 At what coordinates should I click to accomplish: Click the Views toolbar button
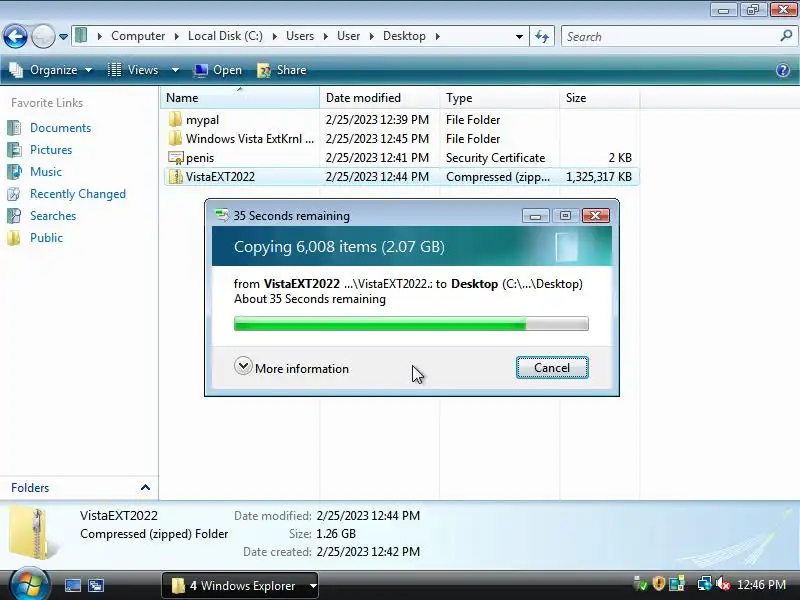click(x=134, y=70)
